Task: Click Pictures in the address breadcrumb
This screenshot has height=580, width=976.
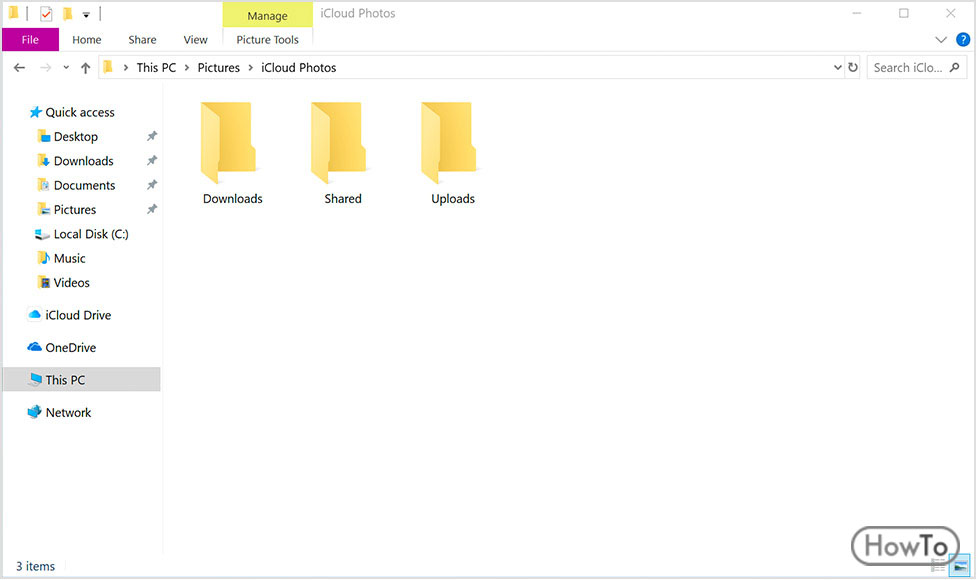Action: [218, 68]
